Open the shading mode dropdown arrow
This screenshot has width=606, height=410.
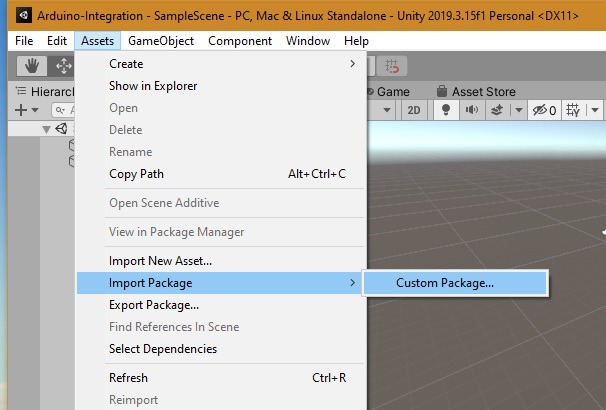tap(386, 111)
